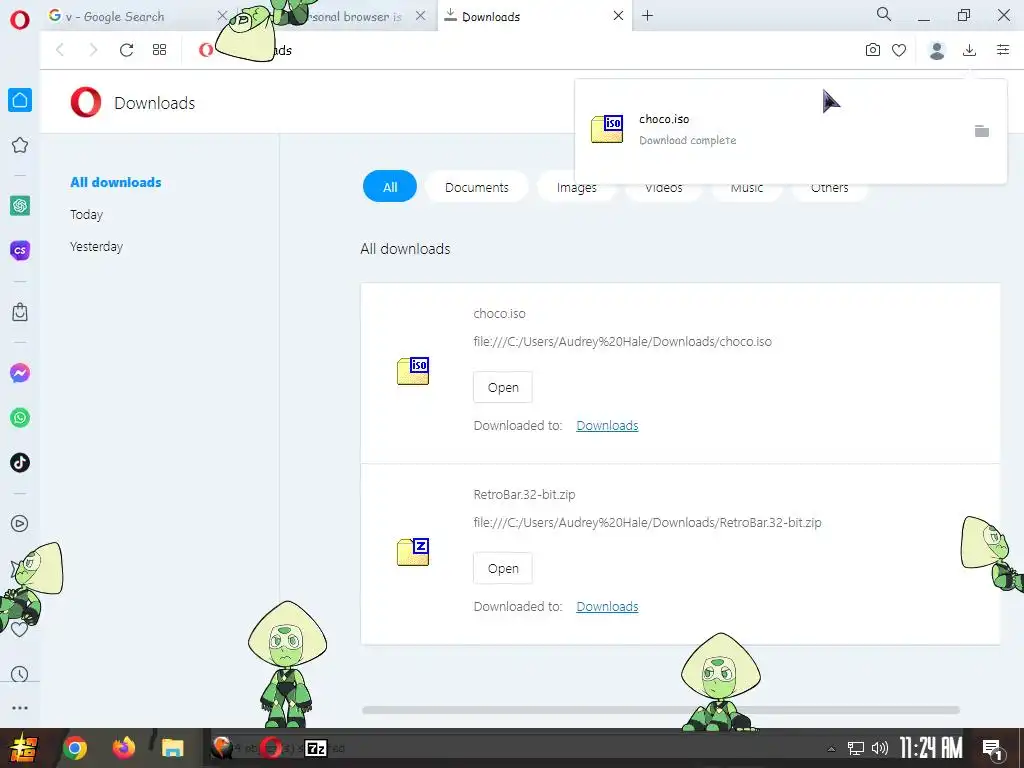Open WhatsApp in sidebar
The image size is (1024, 768).
(x=20, y=418)
